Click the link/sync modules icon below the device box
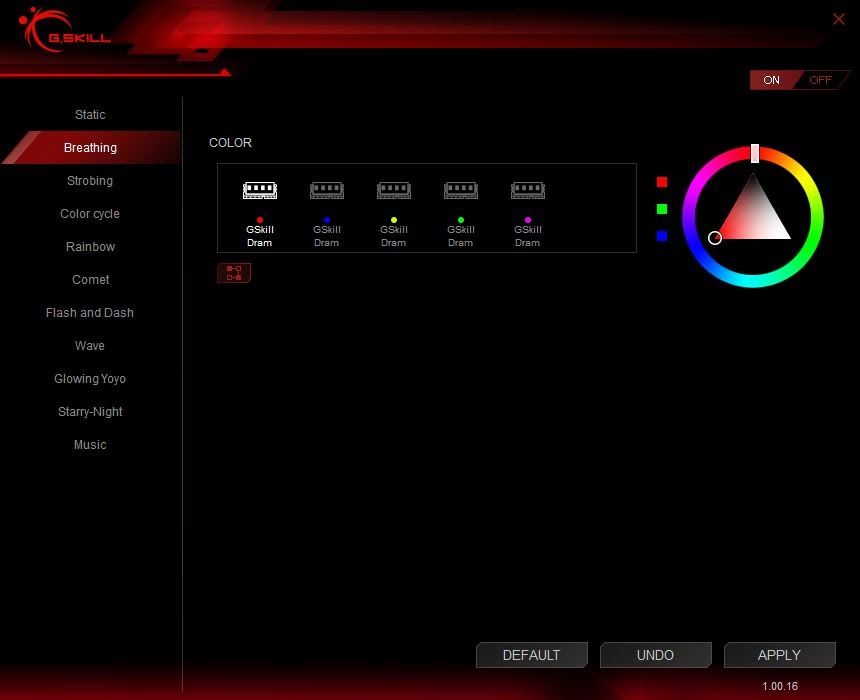 pos(234,273)
